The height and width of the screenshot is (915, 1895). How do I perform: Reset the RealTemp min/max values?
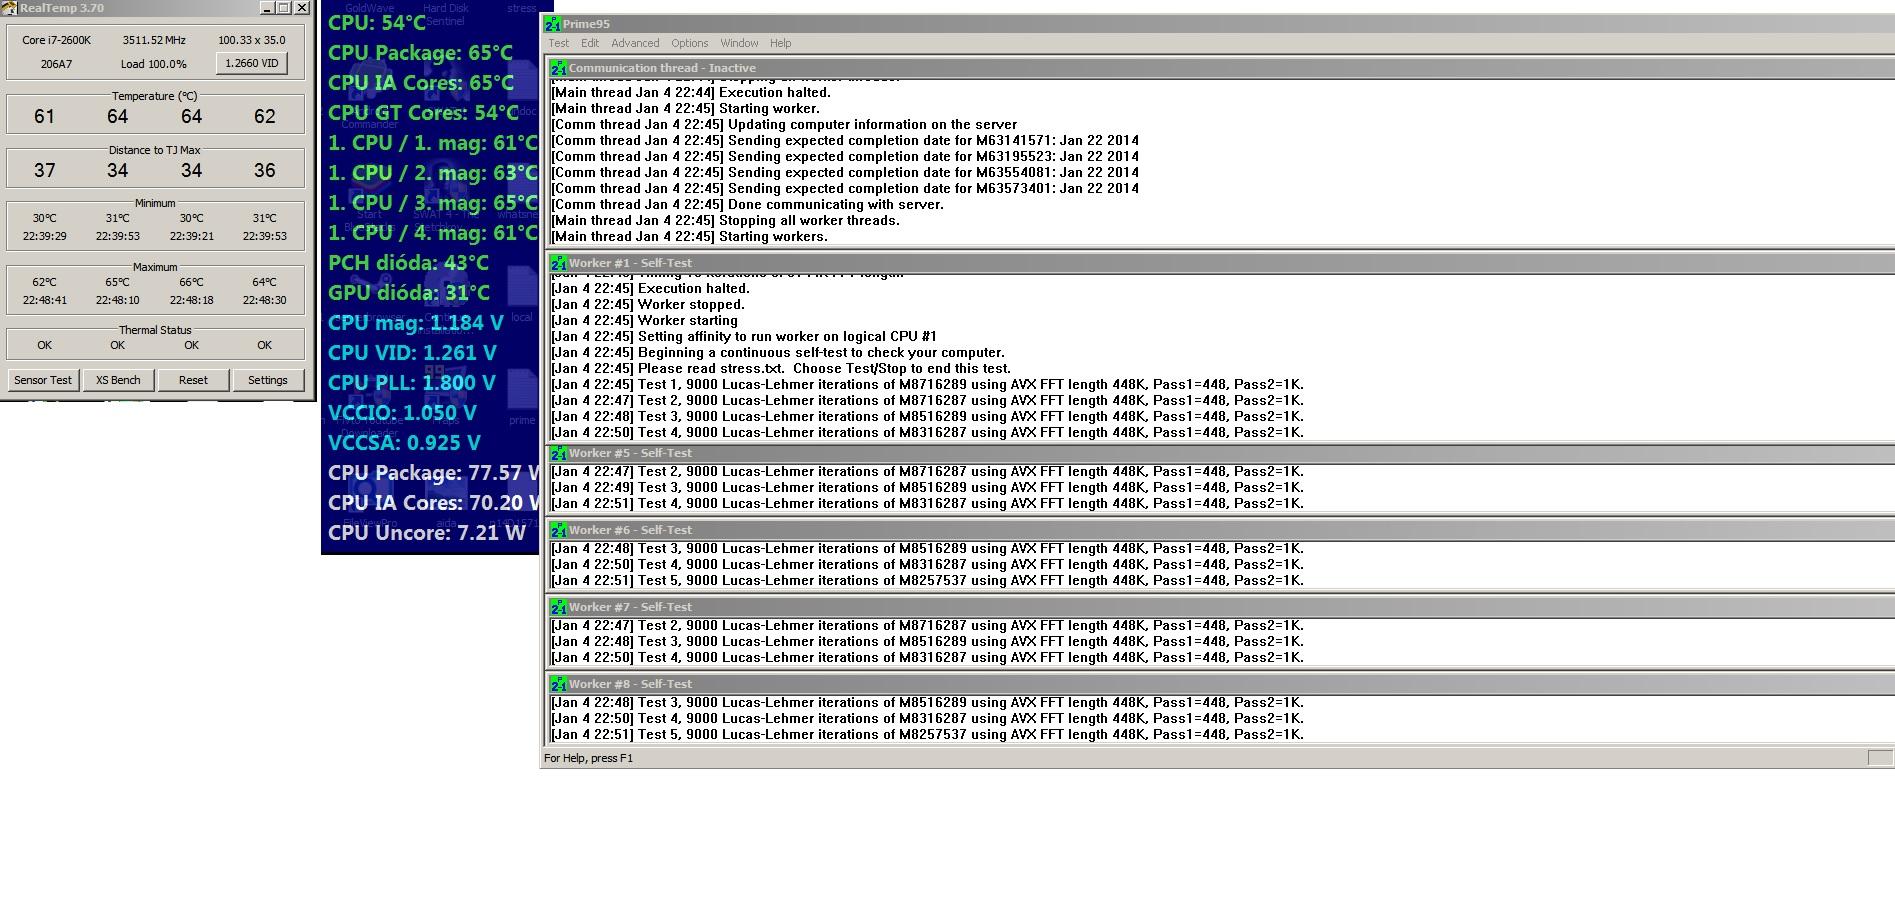(193, 380)
